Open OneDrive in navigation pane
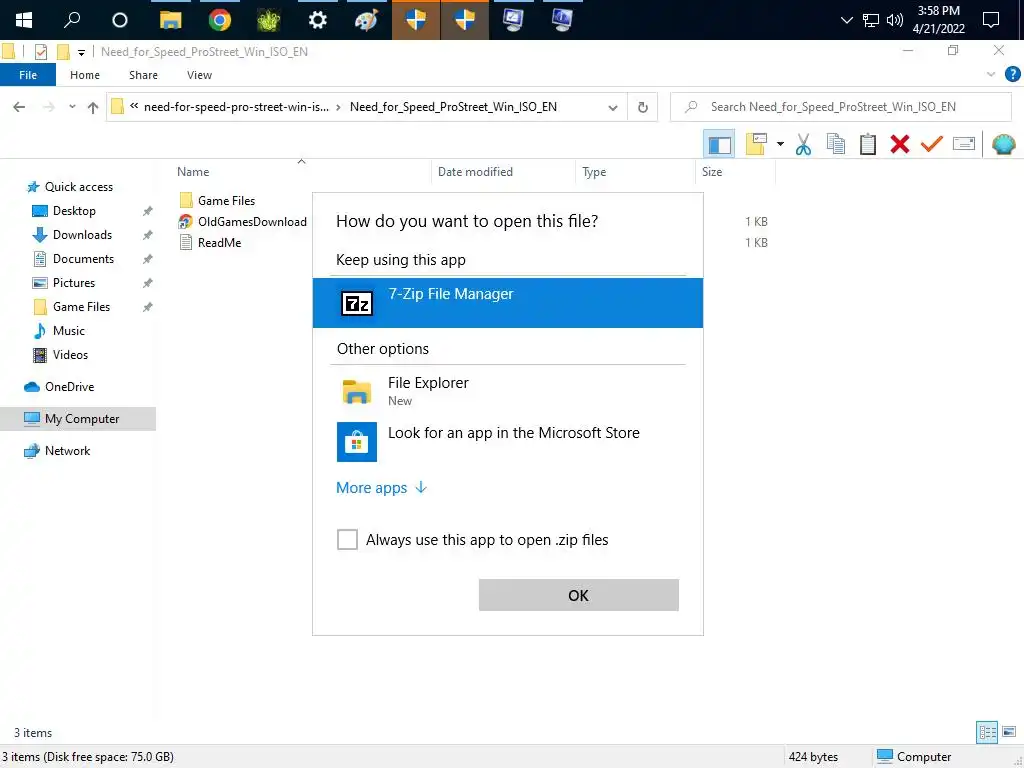This screenshot has height=768, width=1024. 69,387
